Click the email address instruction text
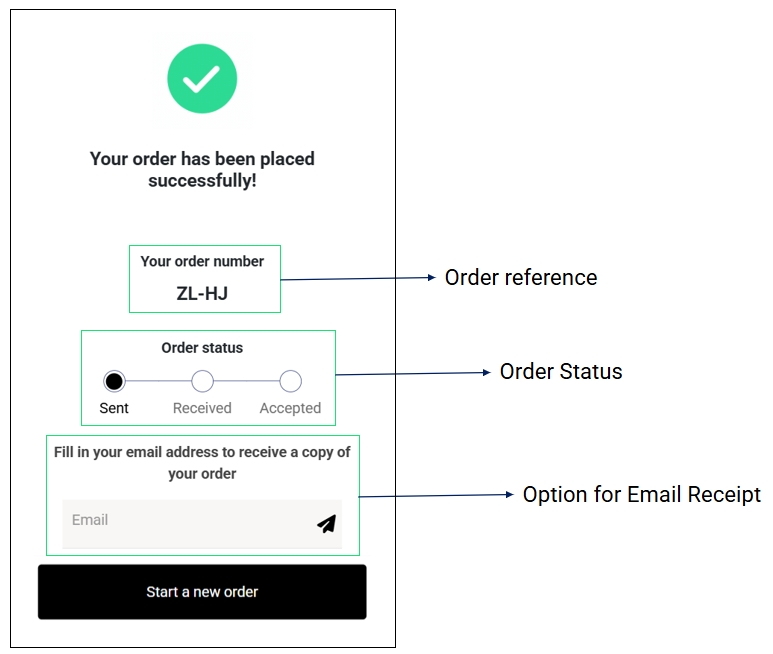This screenshot has width=773, height=654. (202, 462)
